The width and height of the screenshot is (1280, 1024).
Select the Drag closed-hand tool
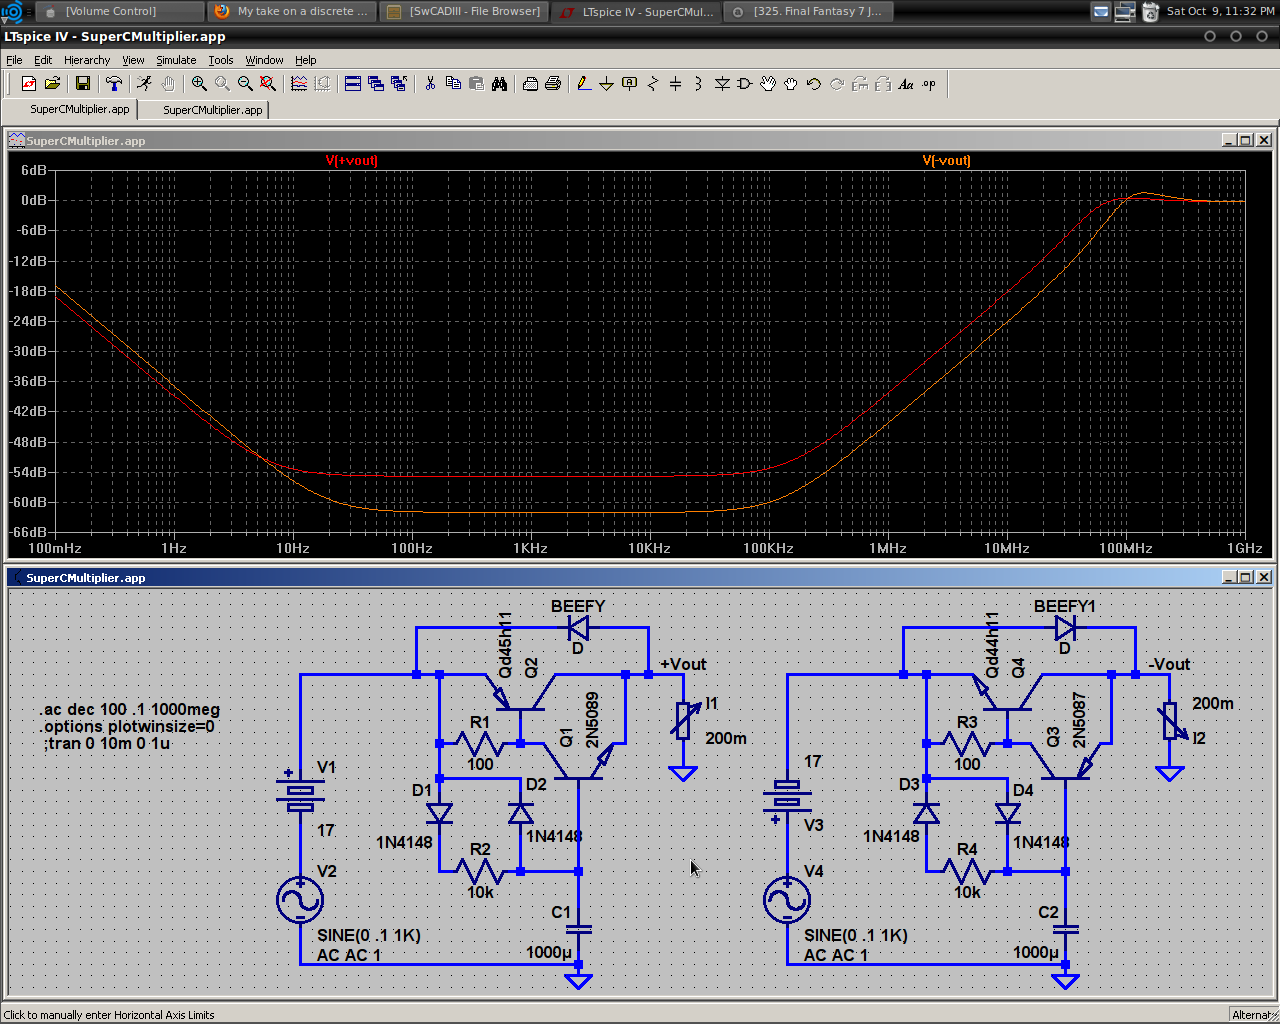pos(791,84)
